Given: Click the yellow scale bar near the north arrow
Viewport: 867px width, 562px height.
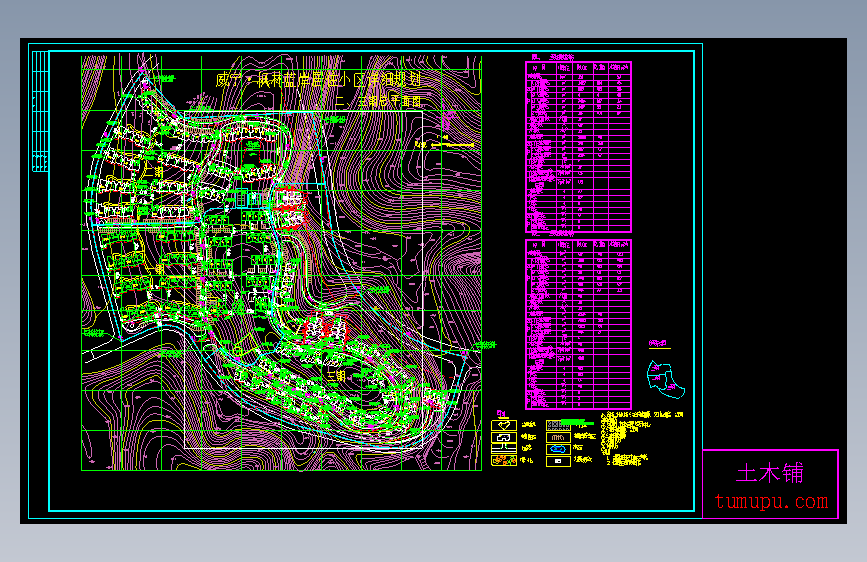Looking at the screenshot, I should [452, 145].
